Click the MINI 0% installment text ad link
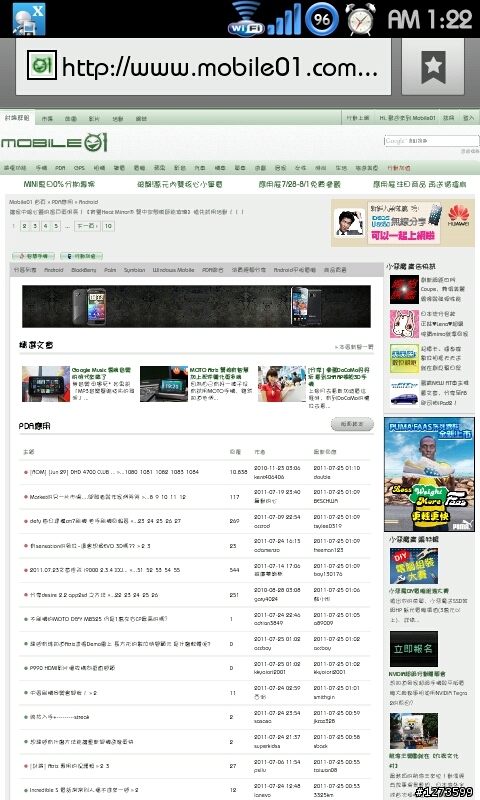480x800 pixels. (59, 184)
